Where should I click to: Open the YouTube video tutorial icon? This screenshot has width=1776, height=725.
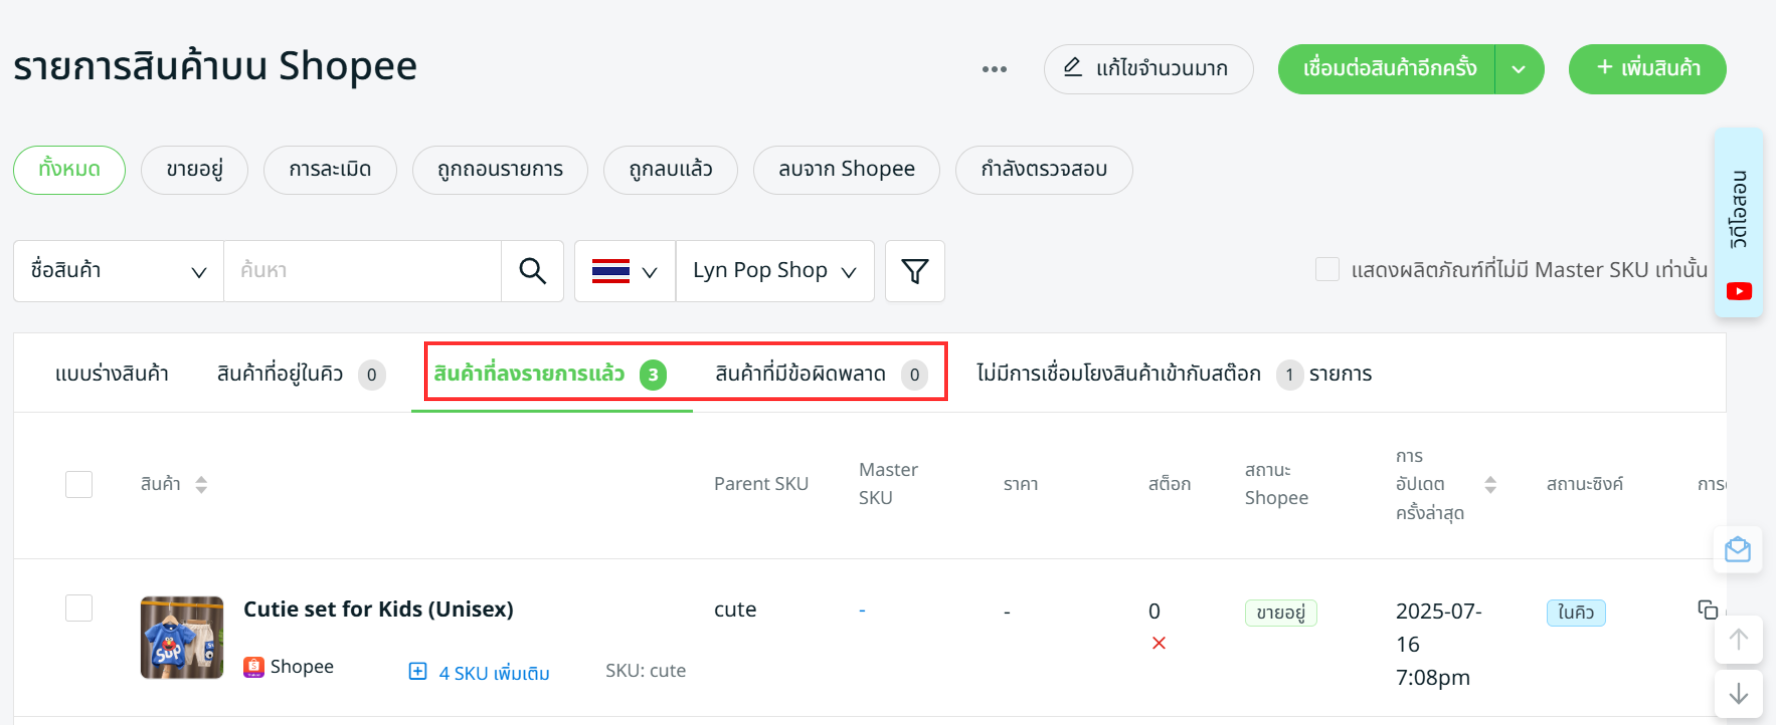1739,291
